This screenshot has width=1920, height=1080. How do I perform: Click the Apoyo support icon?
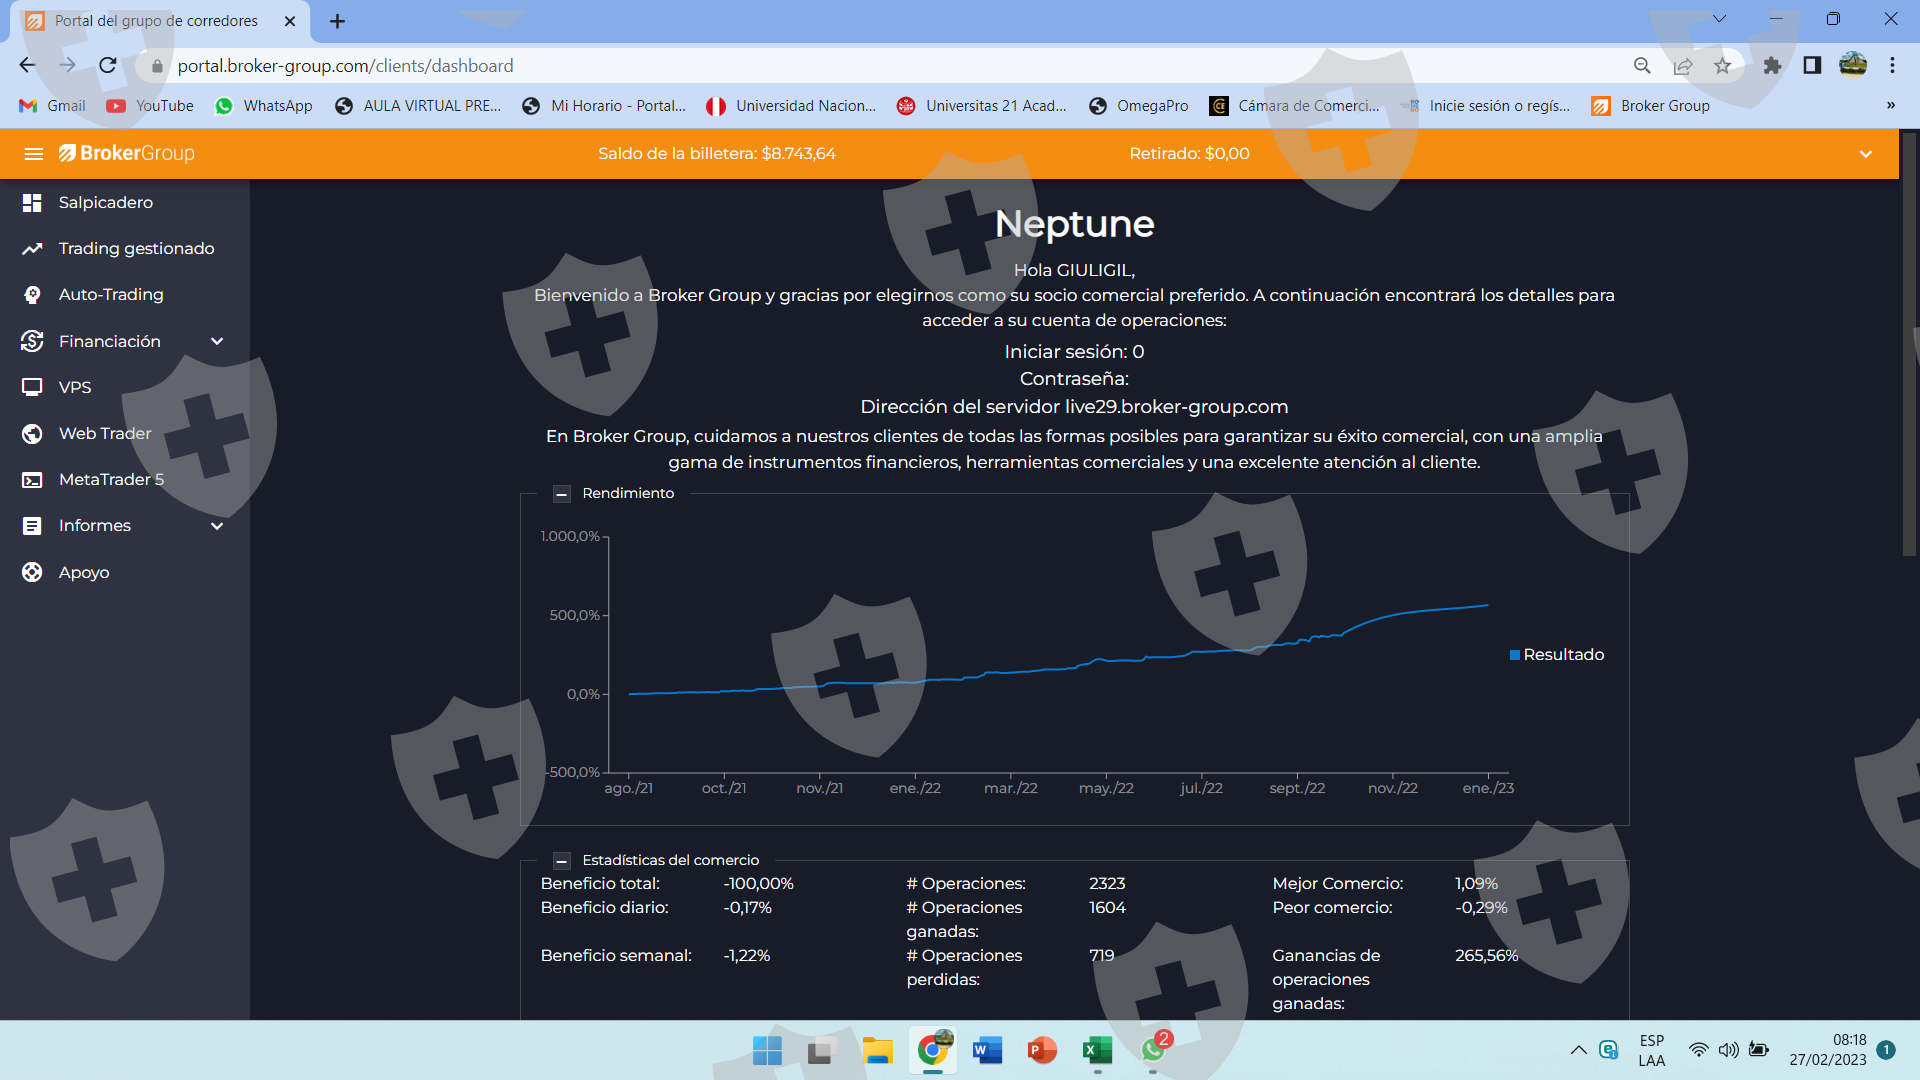[32, 573]
